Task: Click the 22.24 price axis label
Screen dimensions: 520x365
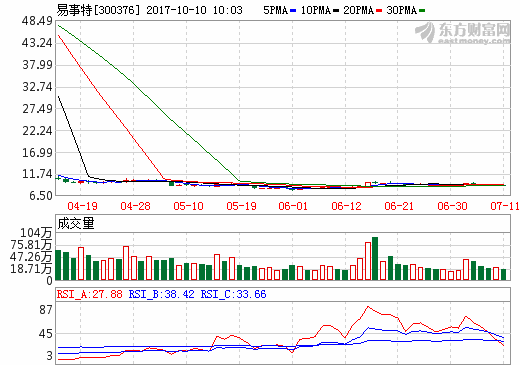Action: click(37, 131)
